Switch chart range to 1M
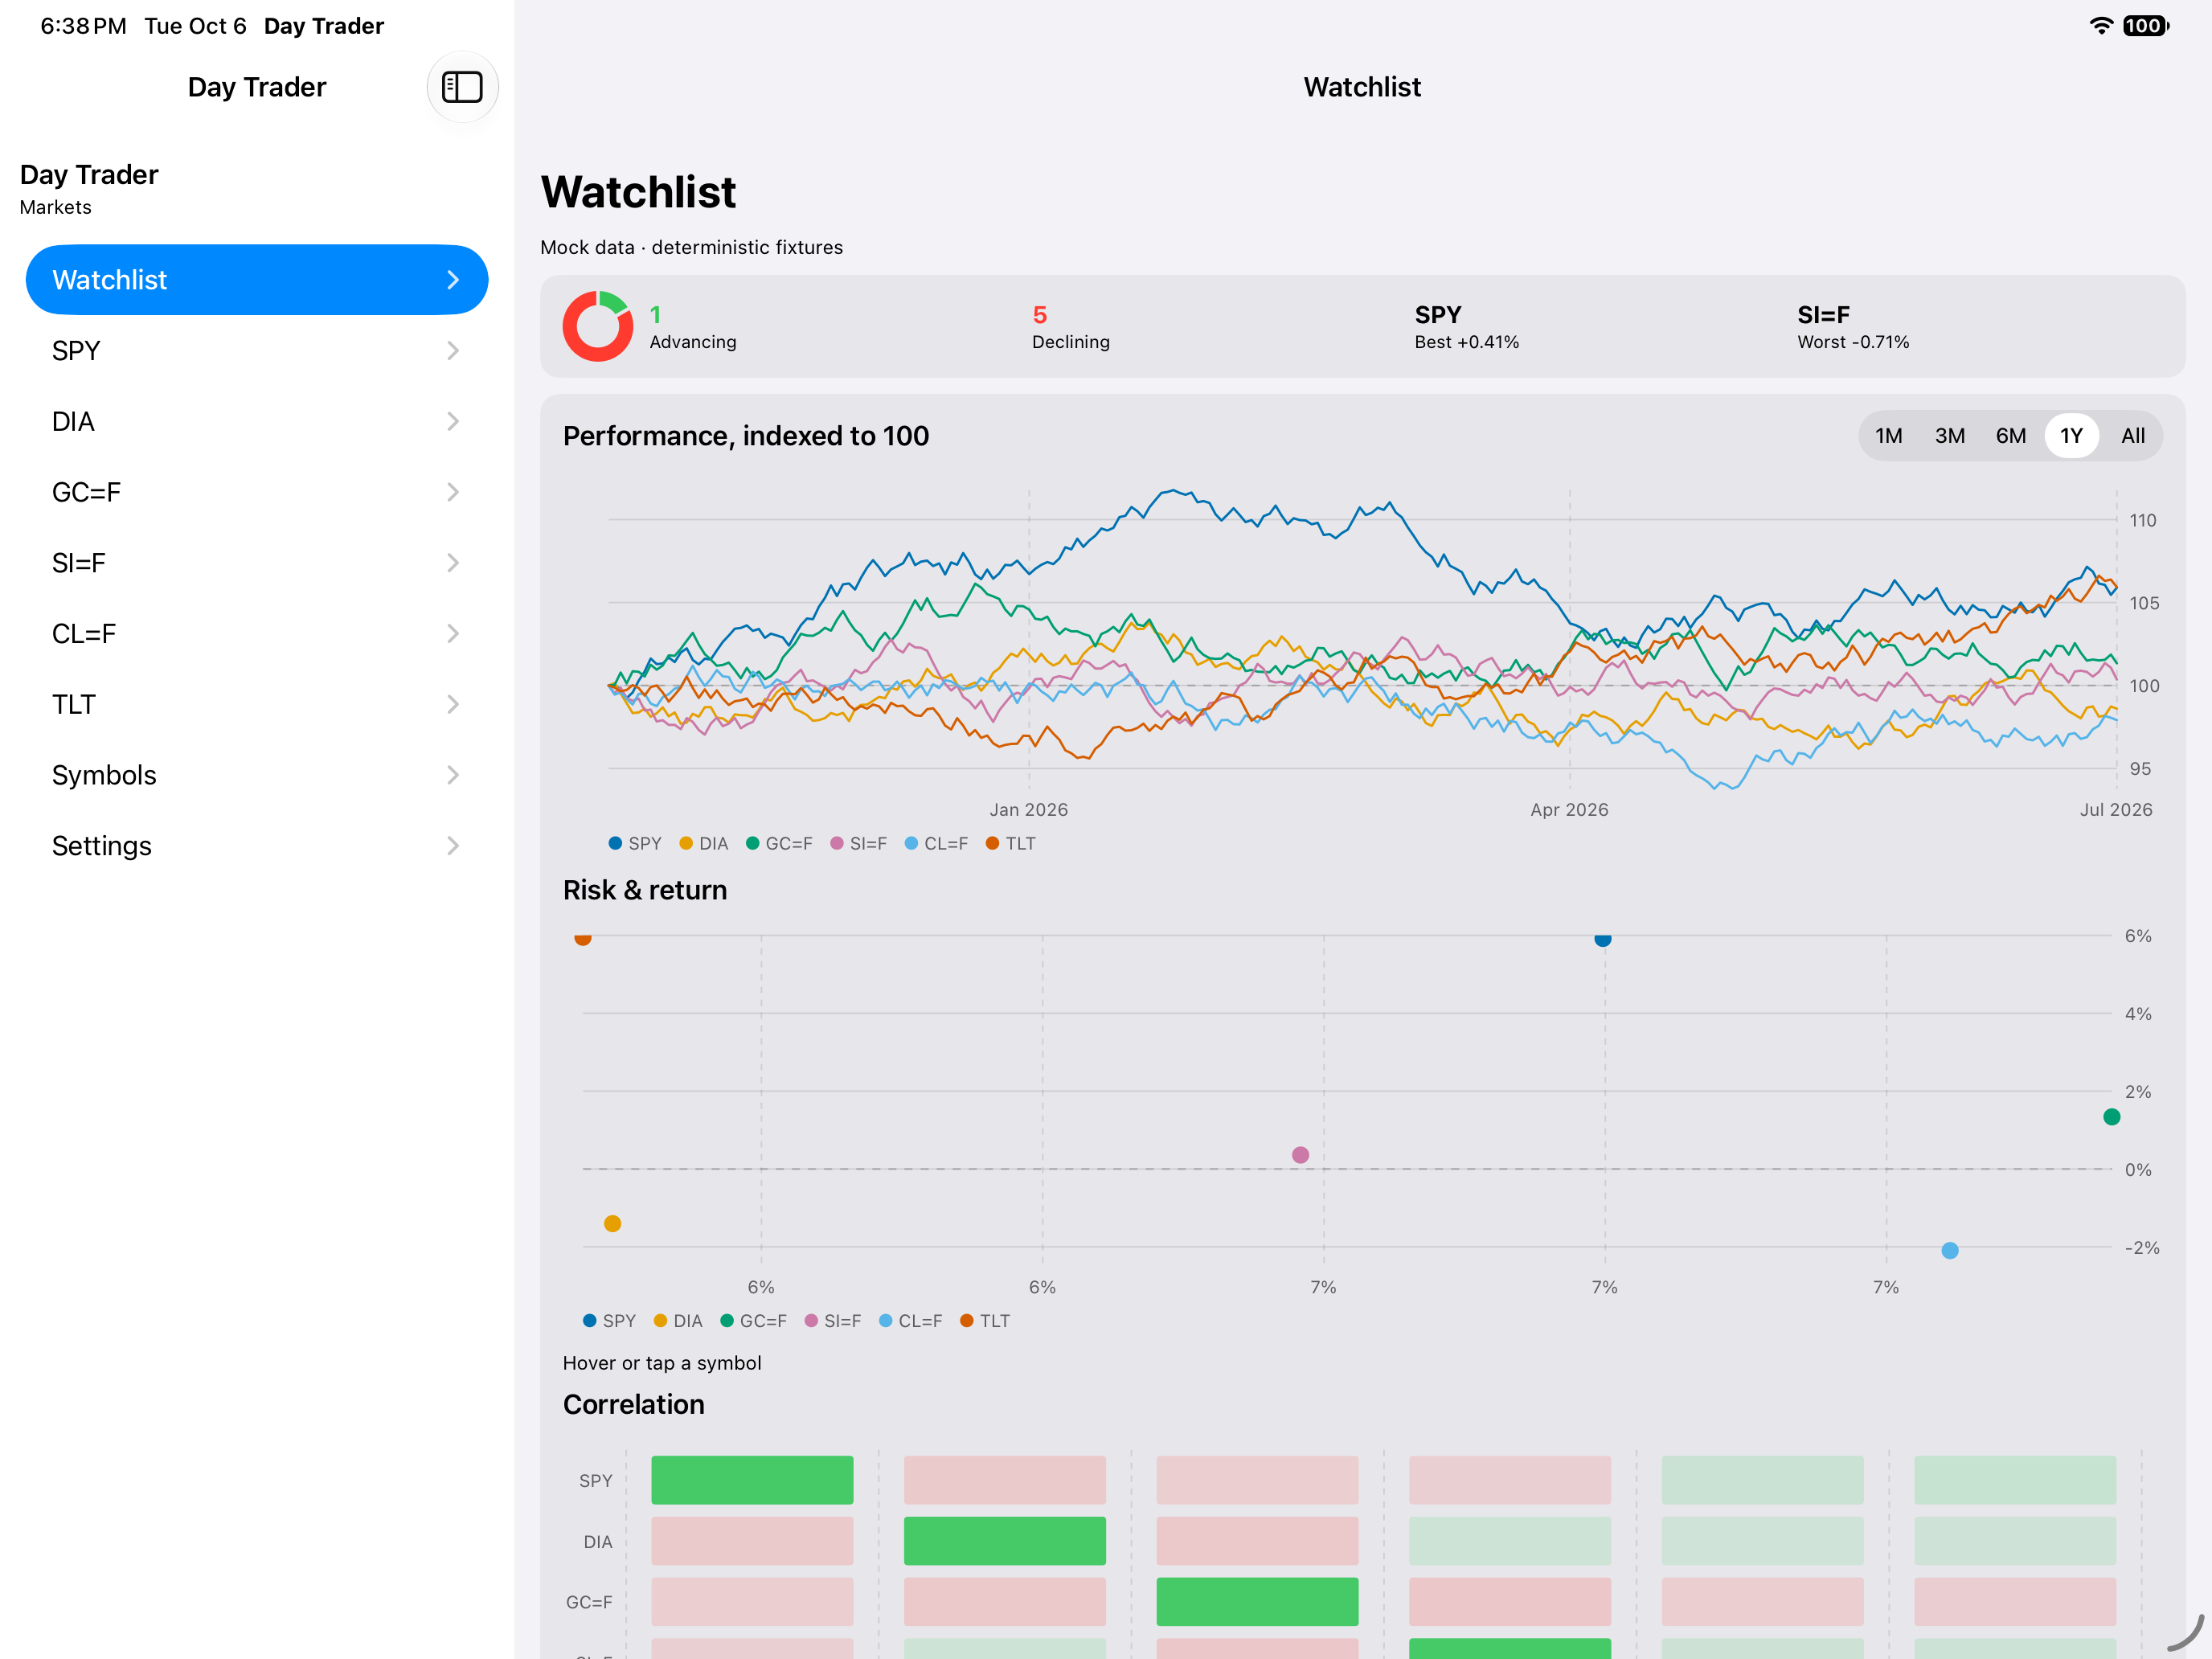 click(x=1888, y=436)
